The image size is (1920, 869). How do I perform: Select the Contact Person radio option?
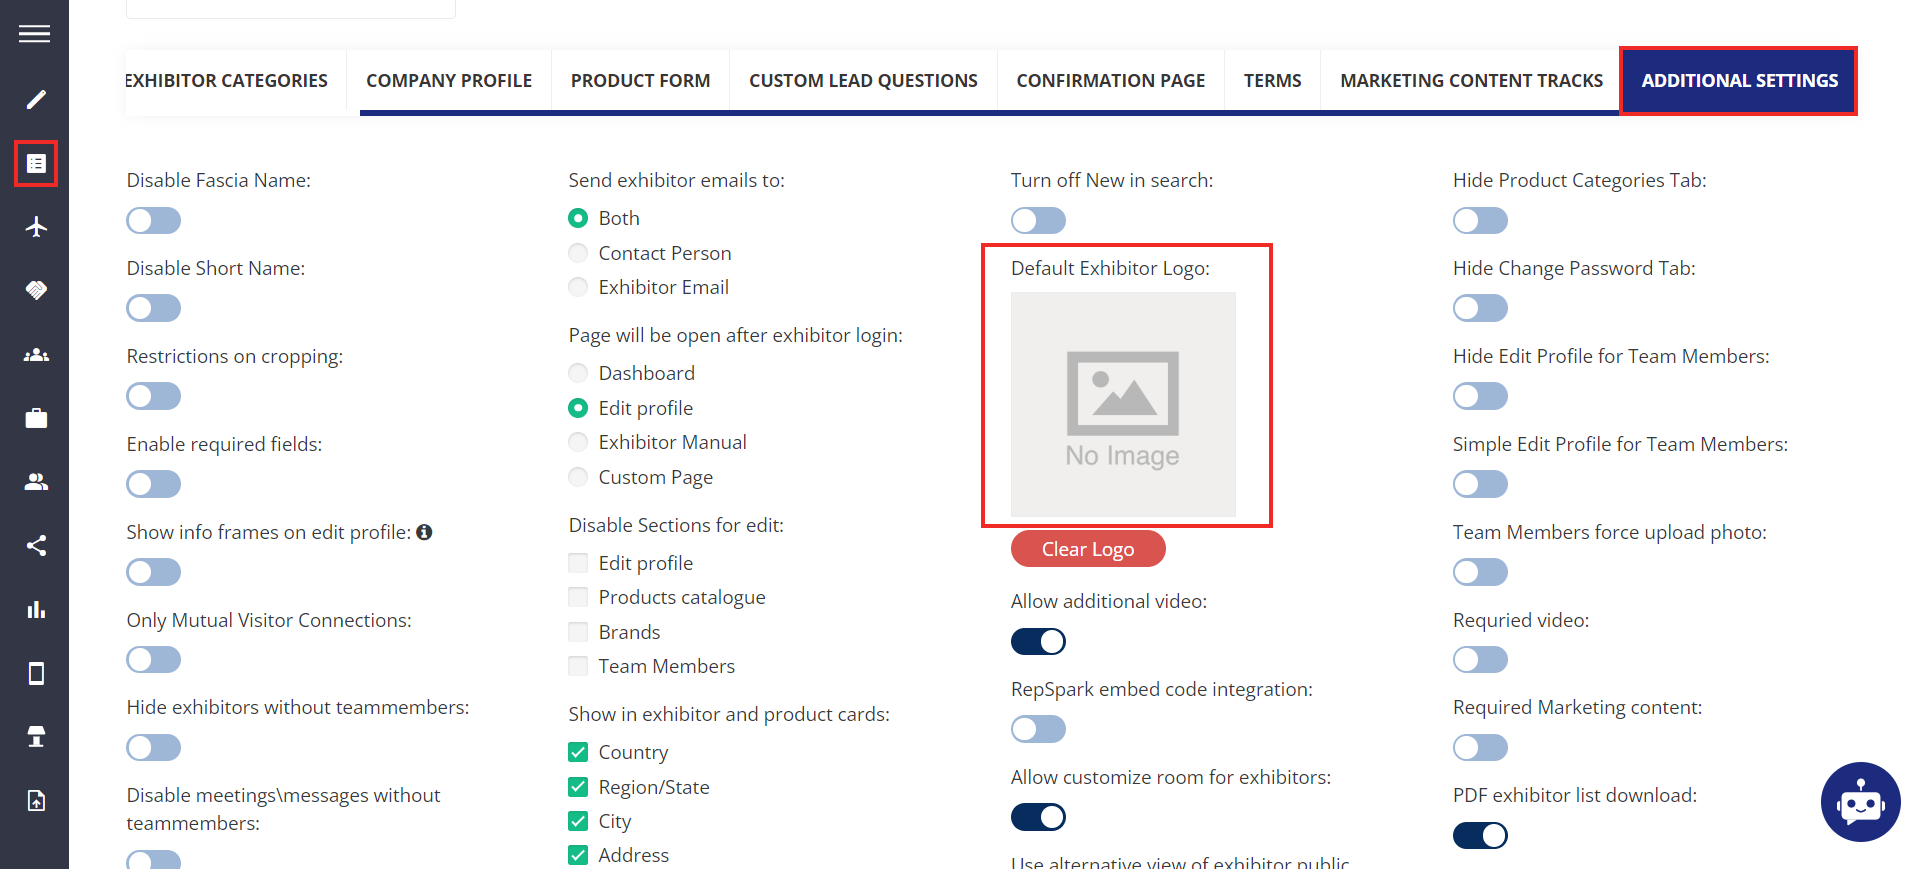578,253
